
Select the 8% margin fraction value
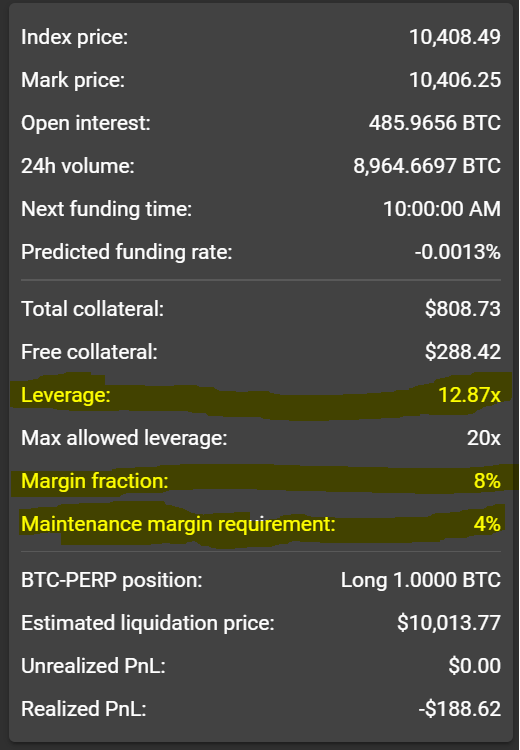tap(487, 481)
